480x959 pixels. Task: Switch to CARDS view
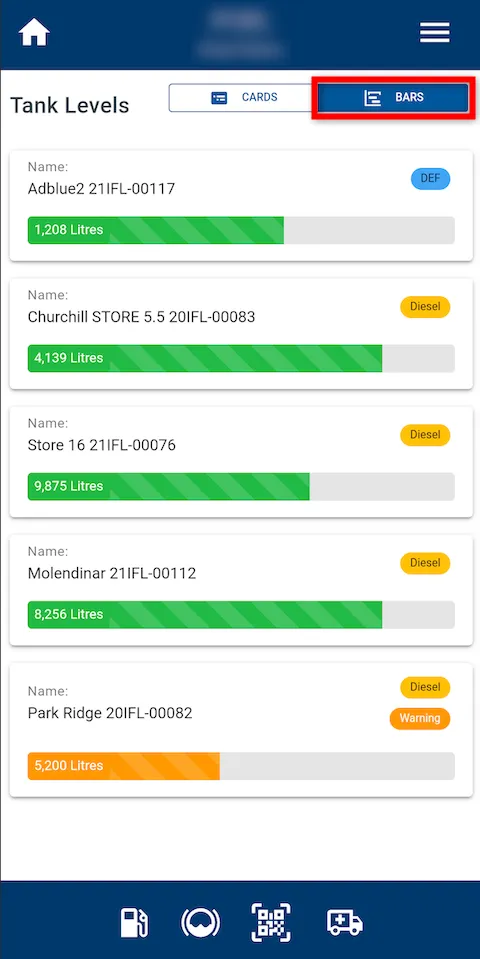point(243,98)
